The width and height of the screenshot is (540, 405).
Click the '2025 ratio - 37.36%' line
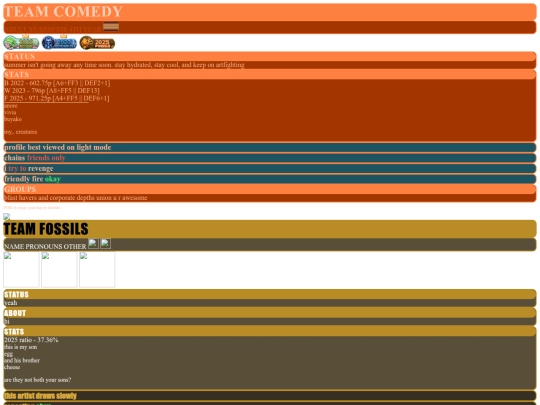coord(31,340)
